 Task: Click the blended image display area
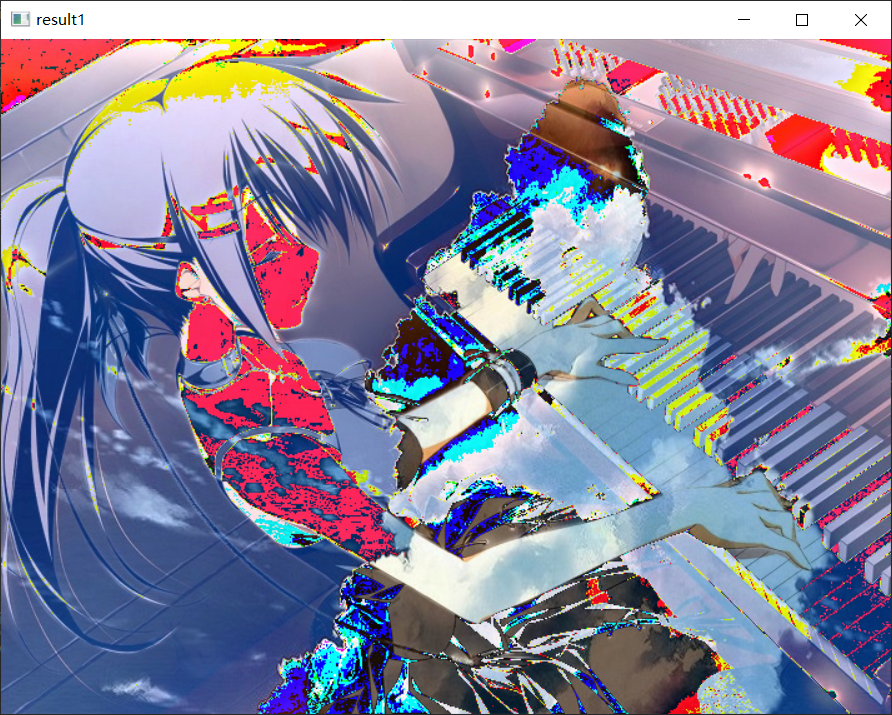[x=446, y=377]
